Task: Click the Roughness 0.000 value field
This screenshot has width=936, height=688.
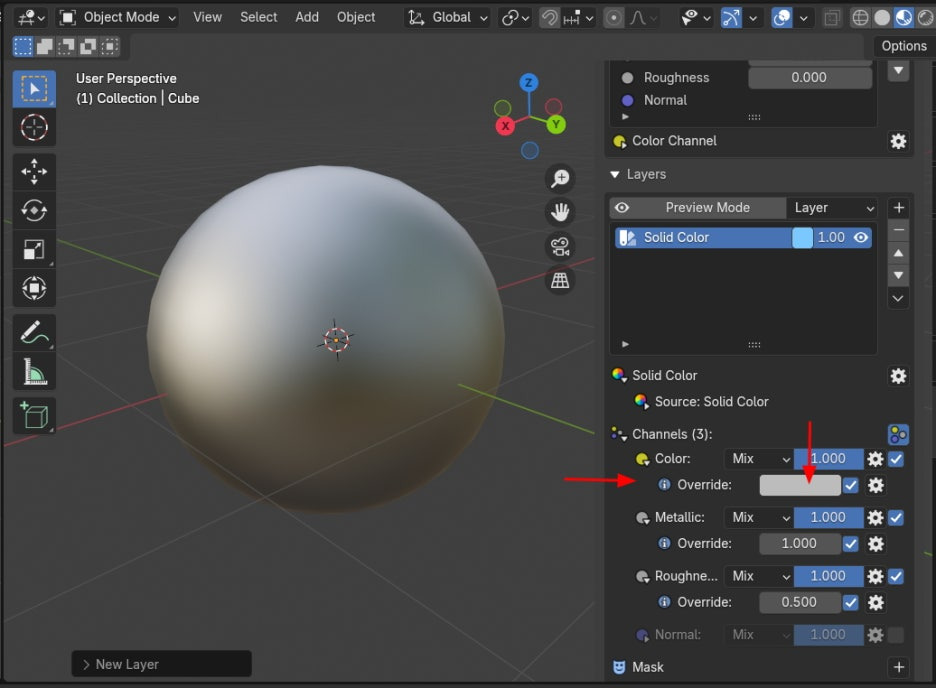Action: (810, 78)
